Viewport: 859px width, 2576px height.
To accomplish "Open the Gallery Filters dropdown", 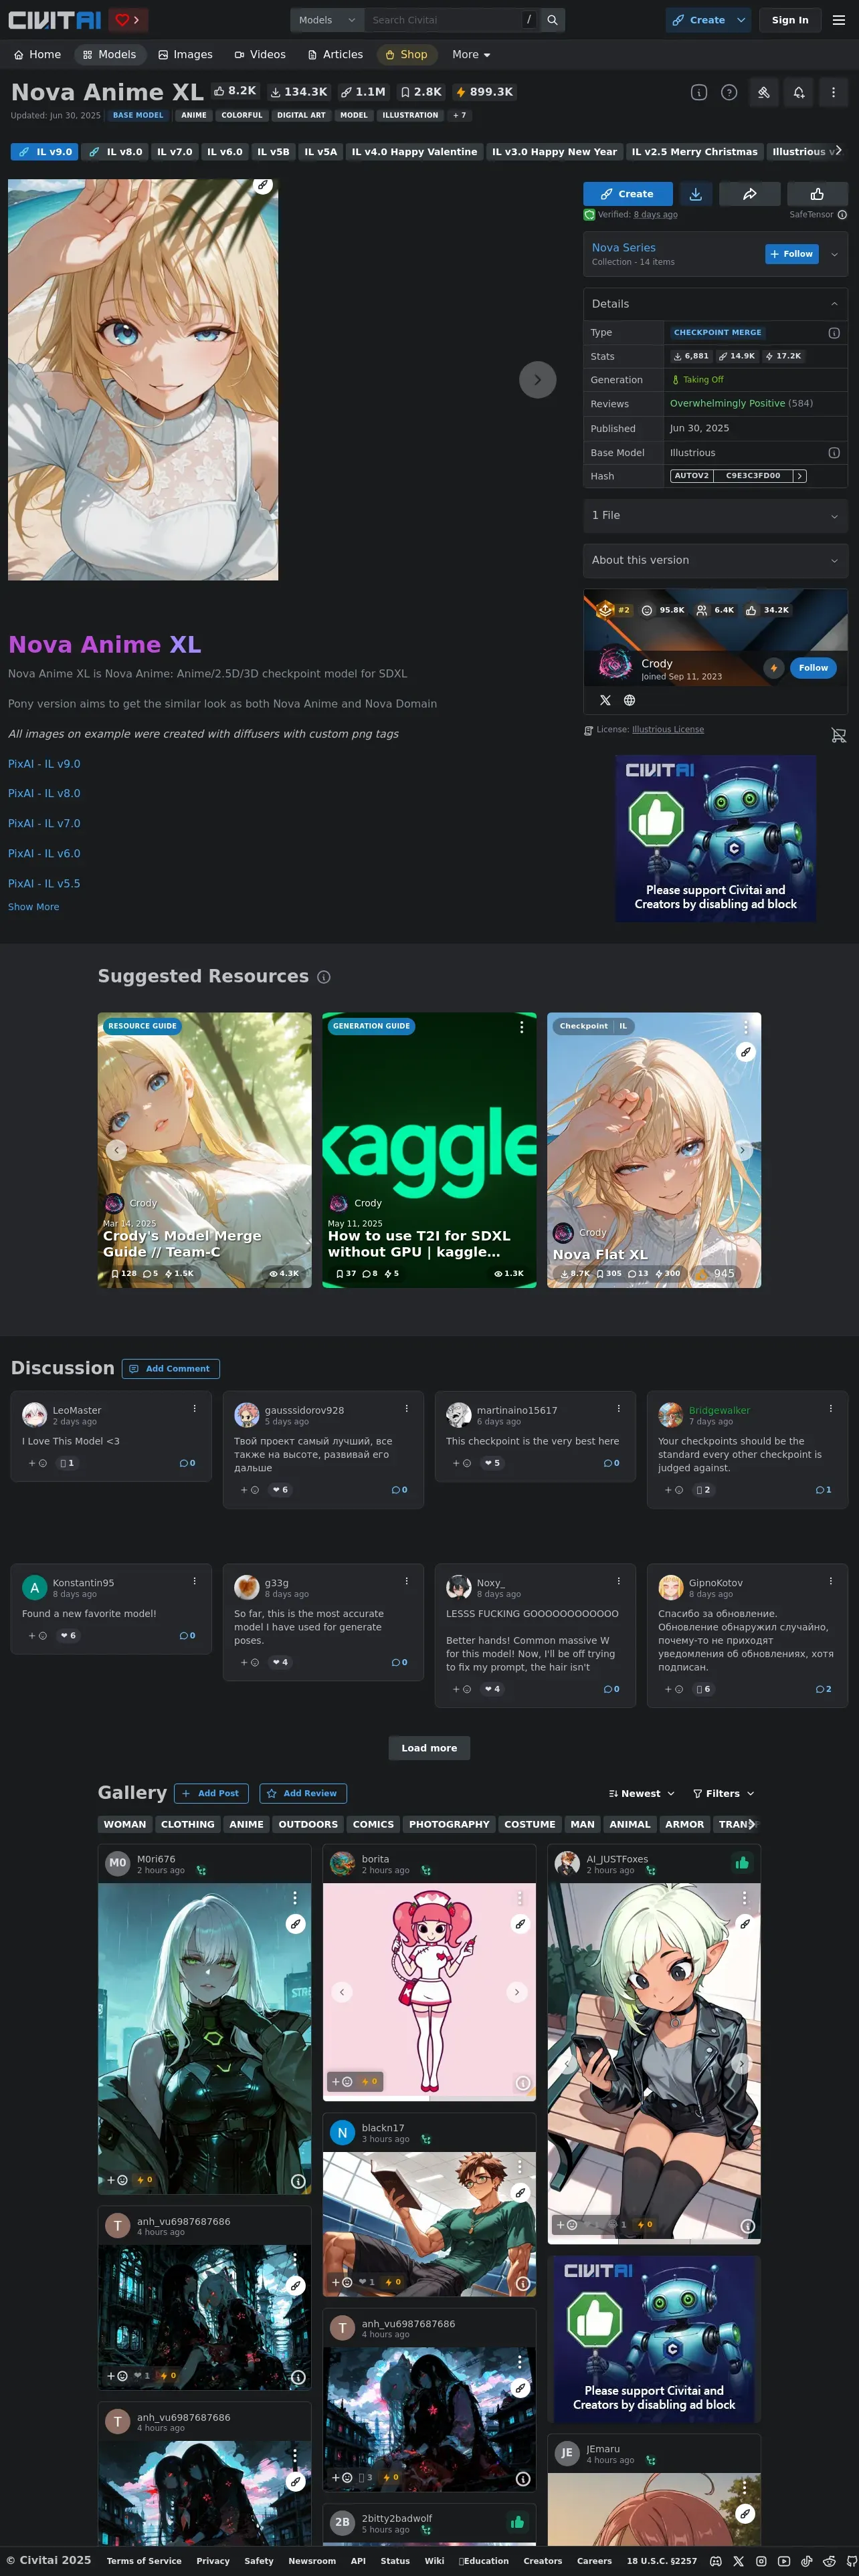I will coord(723,1794).
